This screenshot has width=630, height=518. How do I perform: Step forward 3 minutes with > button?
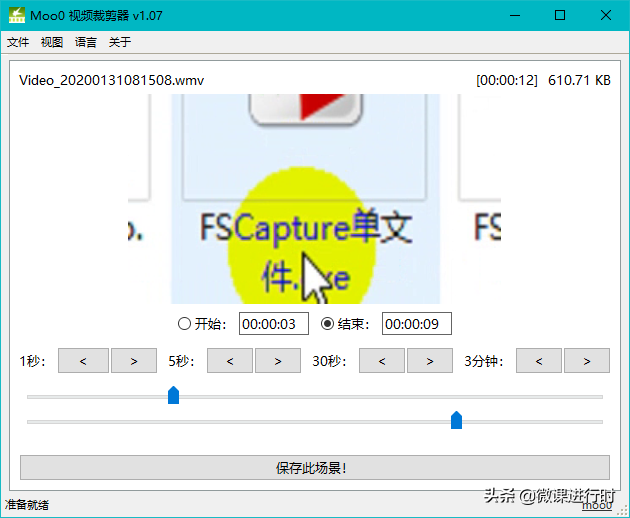coord(587,361)
